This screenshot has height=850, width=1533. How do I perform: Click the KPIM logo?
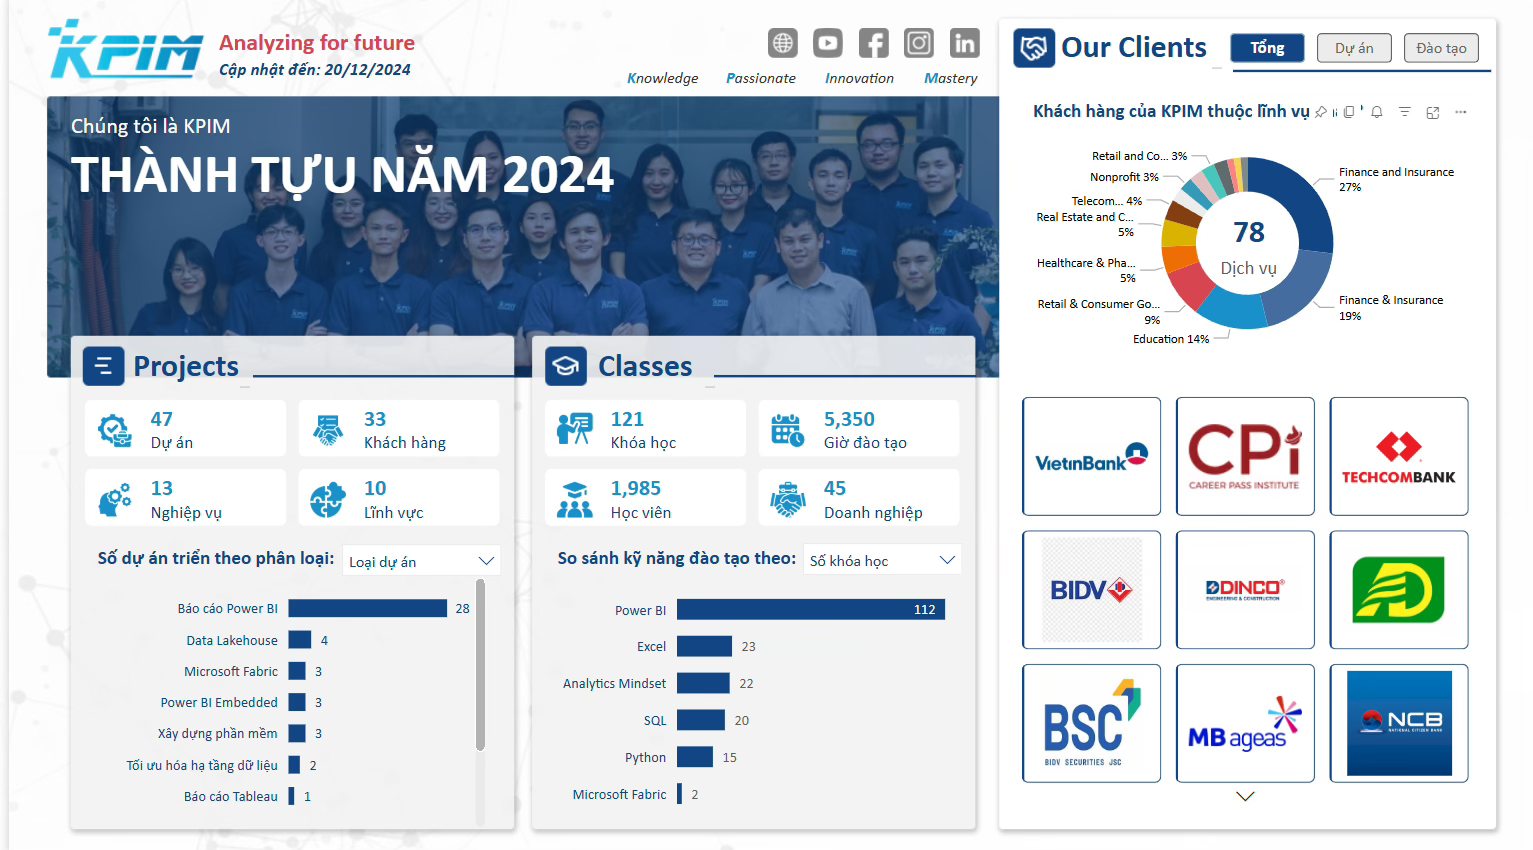[x=126, y=49]
